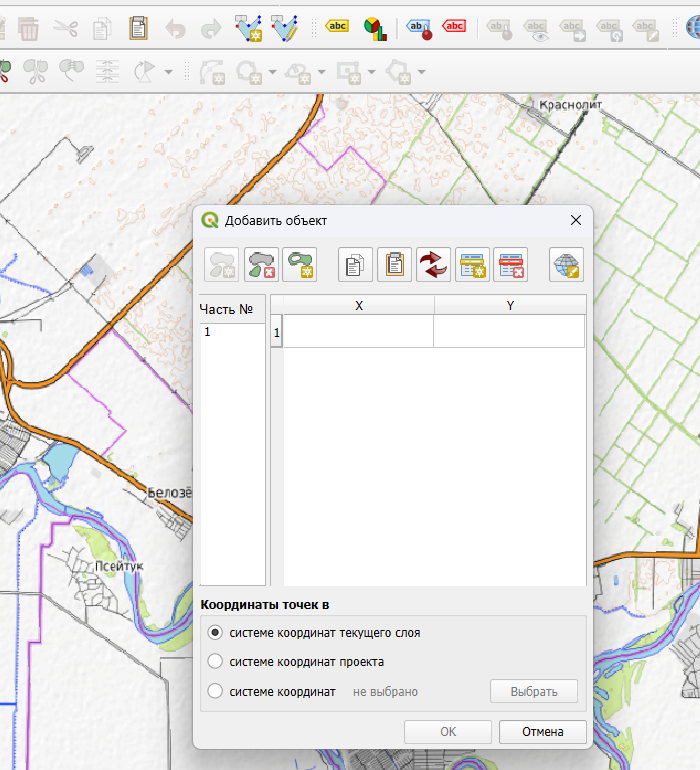Click the add ring icon in dialog
Screen dimensions: 700x770
click(x=299, y=264)
